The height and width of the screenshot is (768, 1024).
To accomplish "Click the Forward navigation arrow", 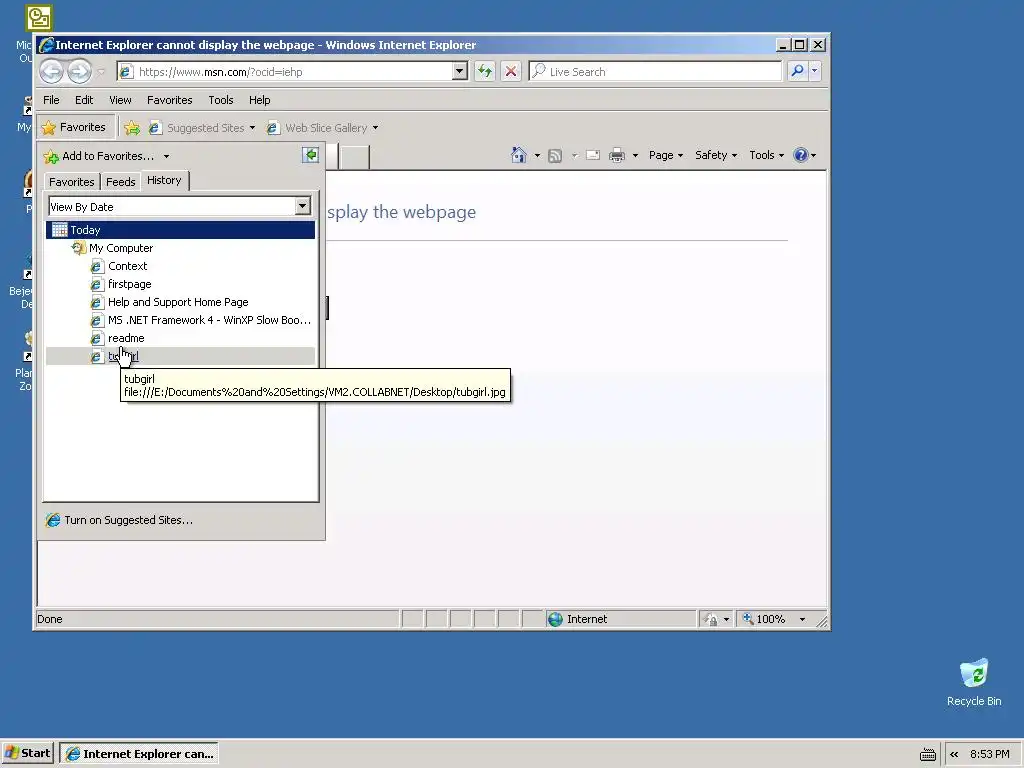I will click(x=79, y=71).
